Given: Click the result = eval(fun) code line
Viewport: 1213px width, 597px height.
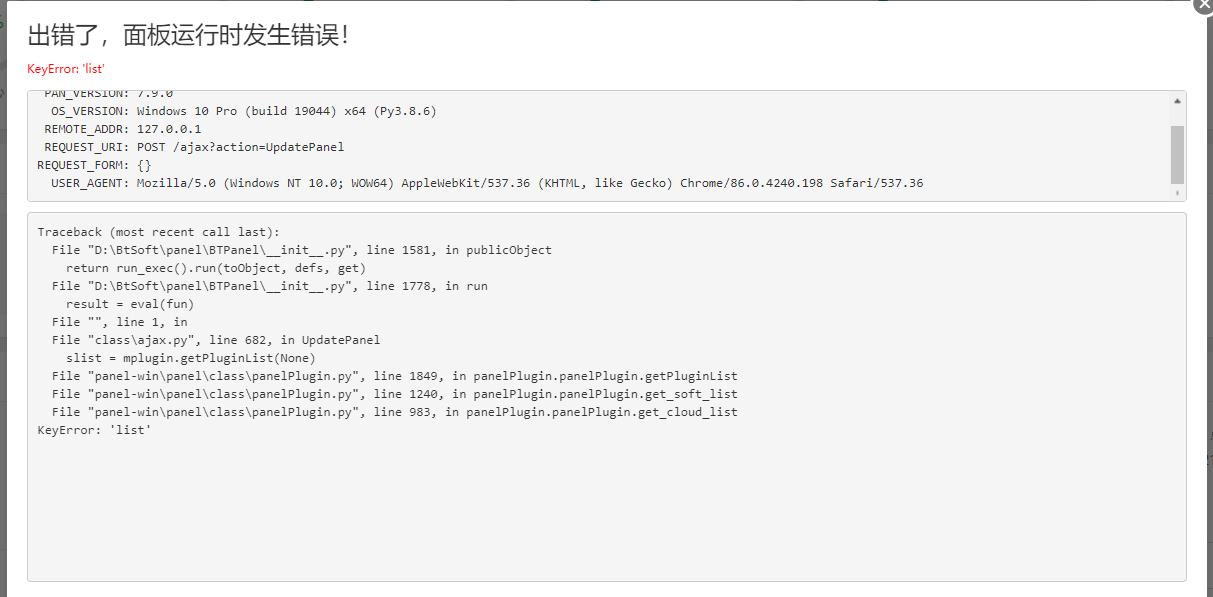Looking at the screenshot, I should click(x=130, y=304).
